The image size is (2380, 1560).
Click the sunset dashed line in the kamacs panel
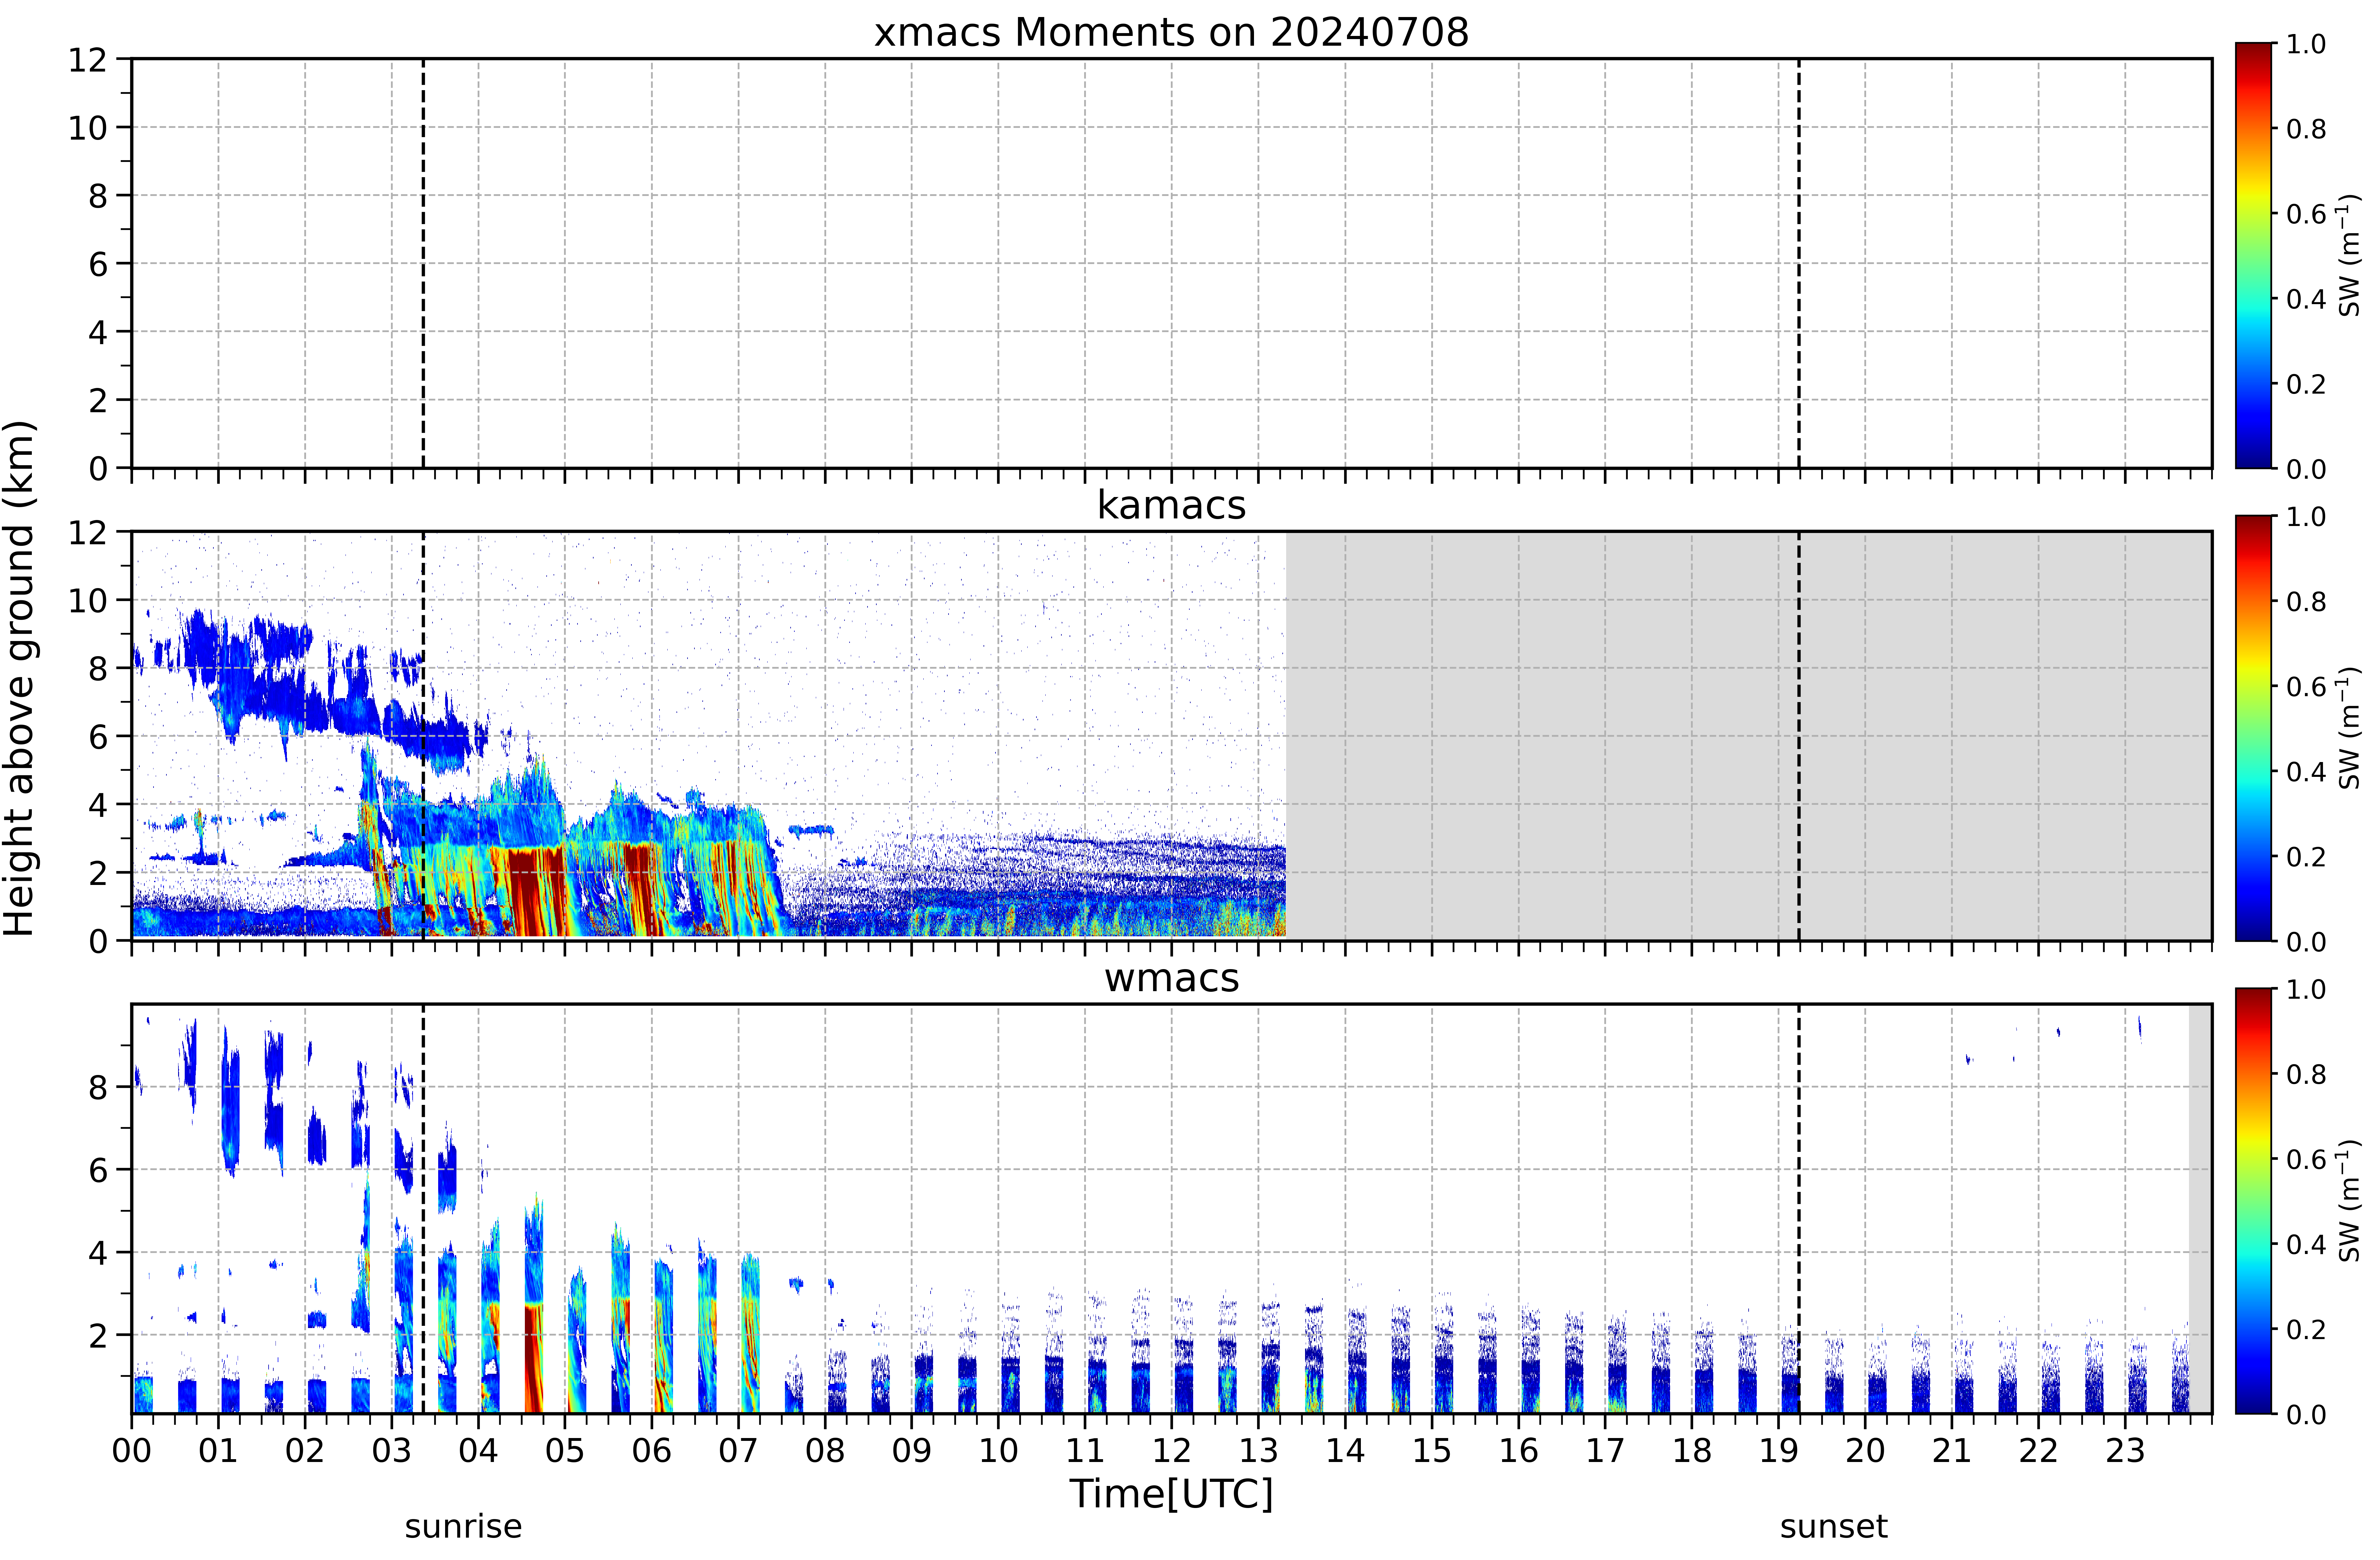pyautogui.click(x=1799, y=736)
